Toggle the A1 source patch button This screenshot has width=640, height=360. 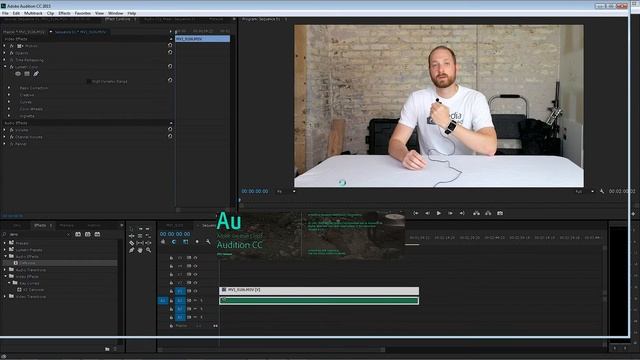click(162, 300)
